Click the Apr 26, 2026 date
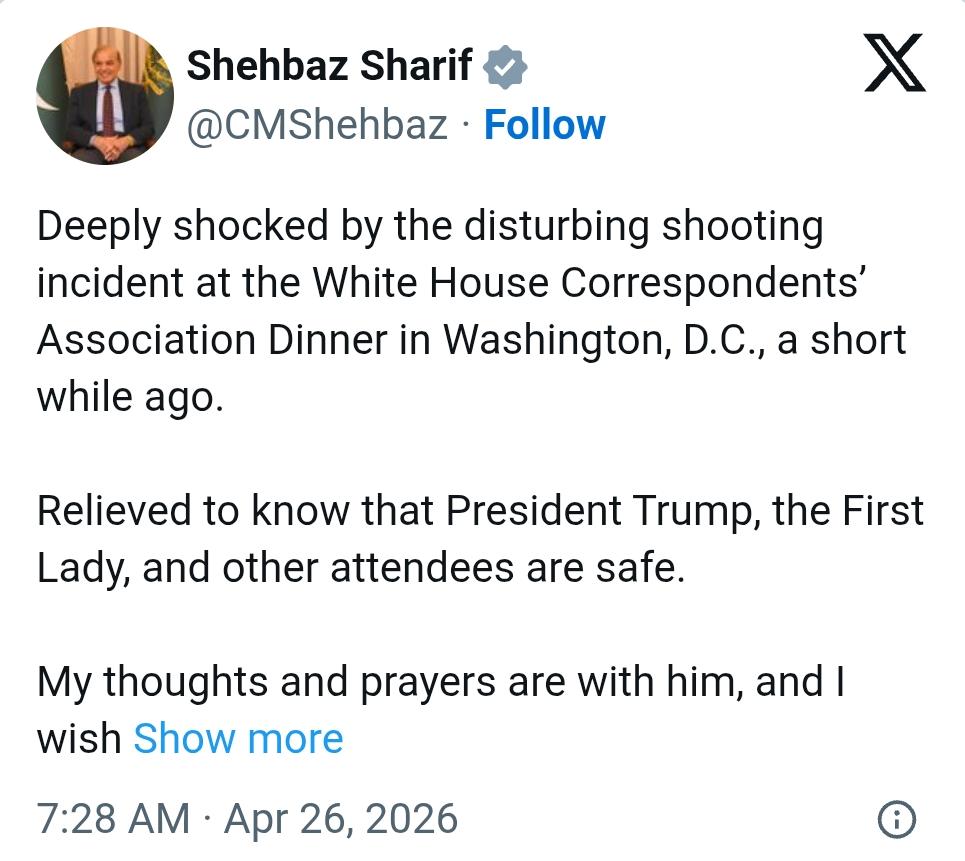 [341, 820]
